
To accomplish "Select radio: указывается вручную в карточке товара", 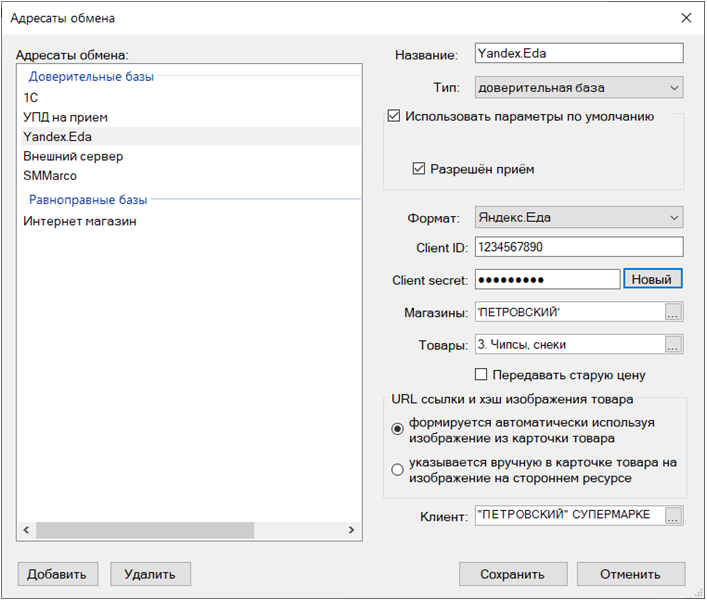I will (x=397, y=470).
